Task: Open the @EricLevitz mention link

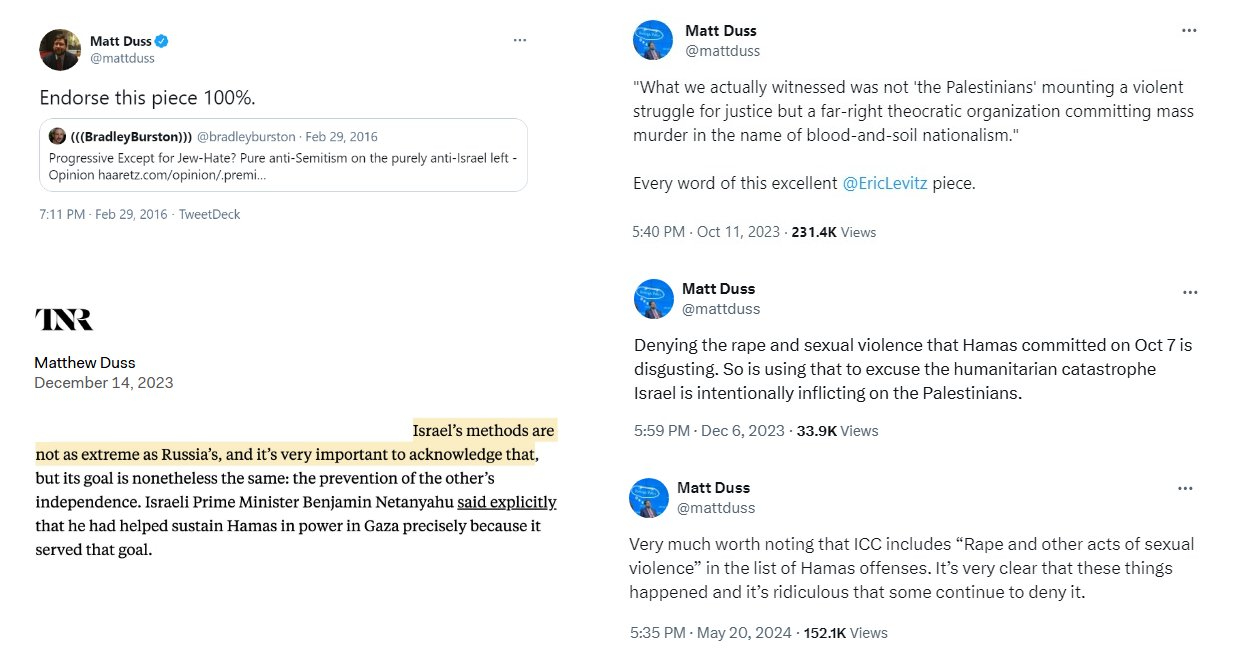Action: pos(885,183)
